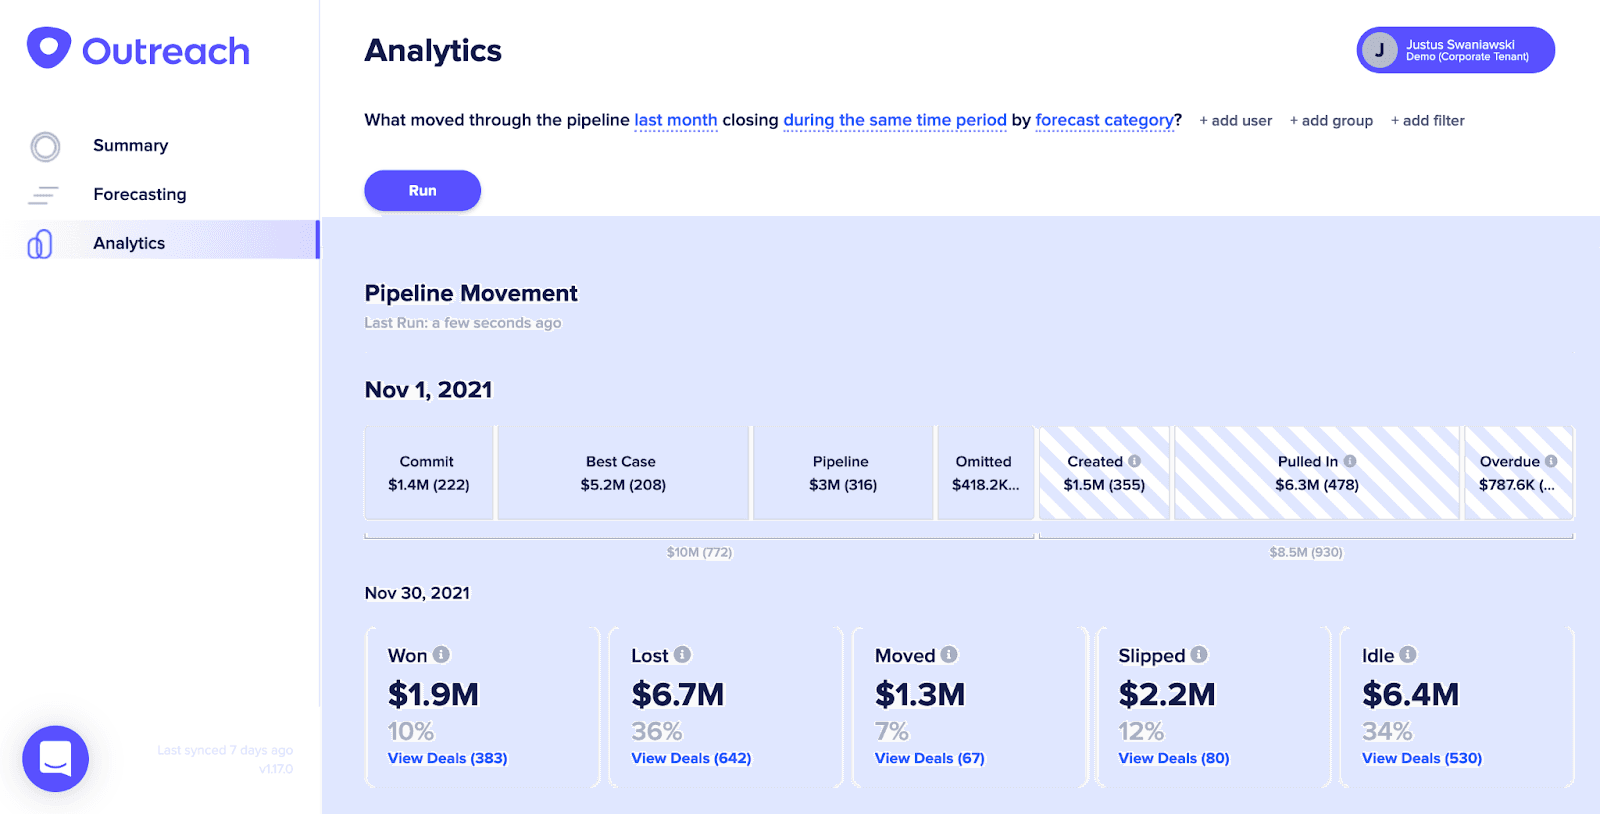Open View Deals (383) under Won
The height and width of the screenshot is (814, 1600).
tap(447, 758)
